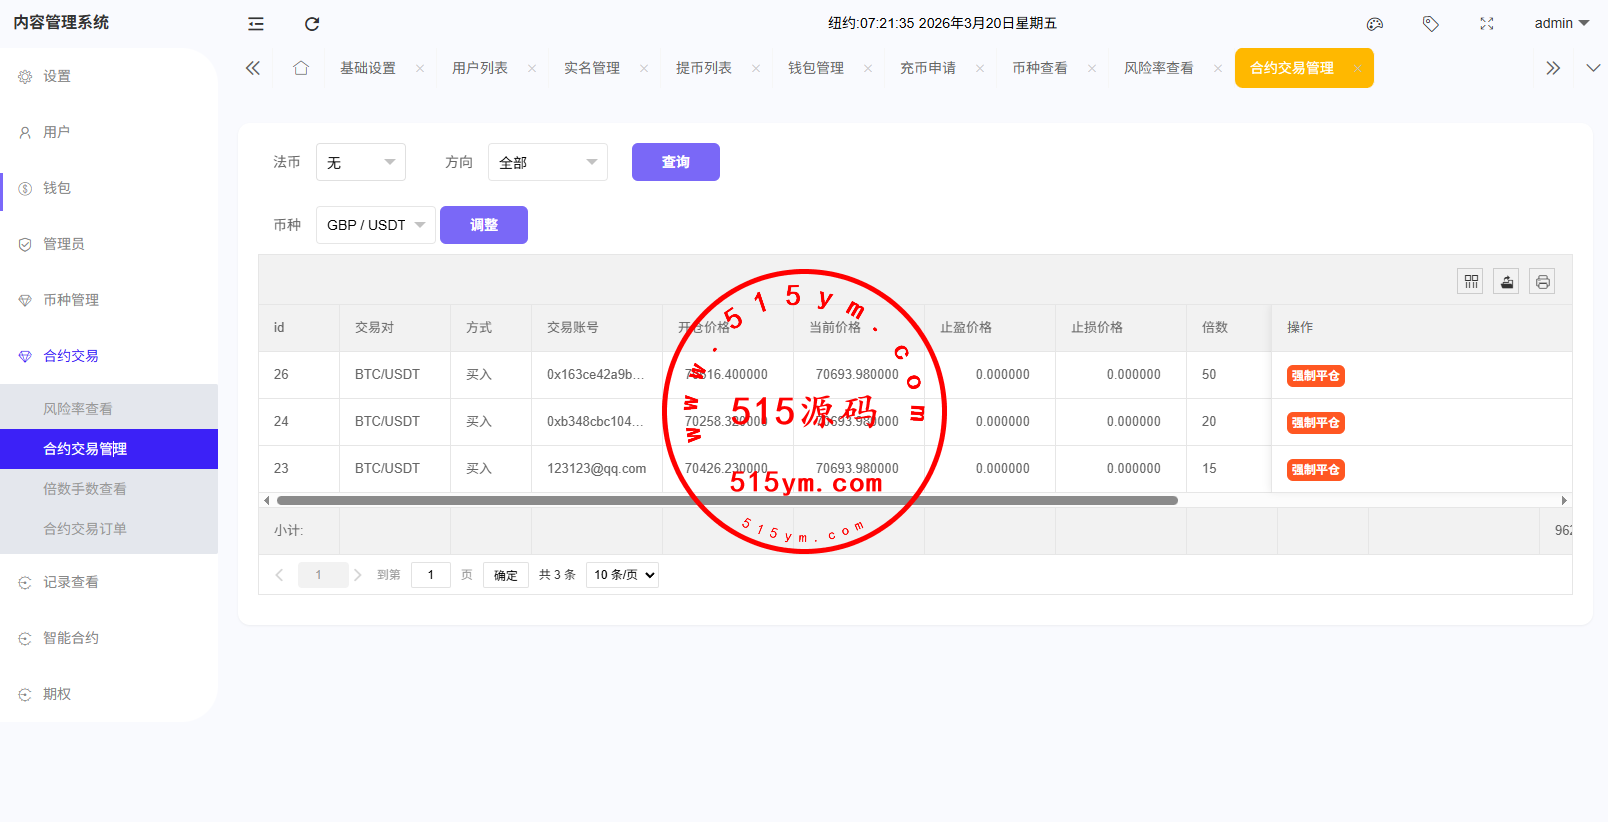Collapse the sidebar with the menu fold icon
Image resolution: width=1608 pixels, height=822 pixels.
click(x=256, y=24)
